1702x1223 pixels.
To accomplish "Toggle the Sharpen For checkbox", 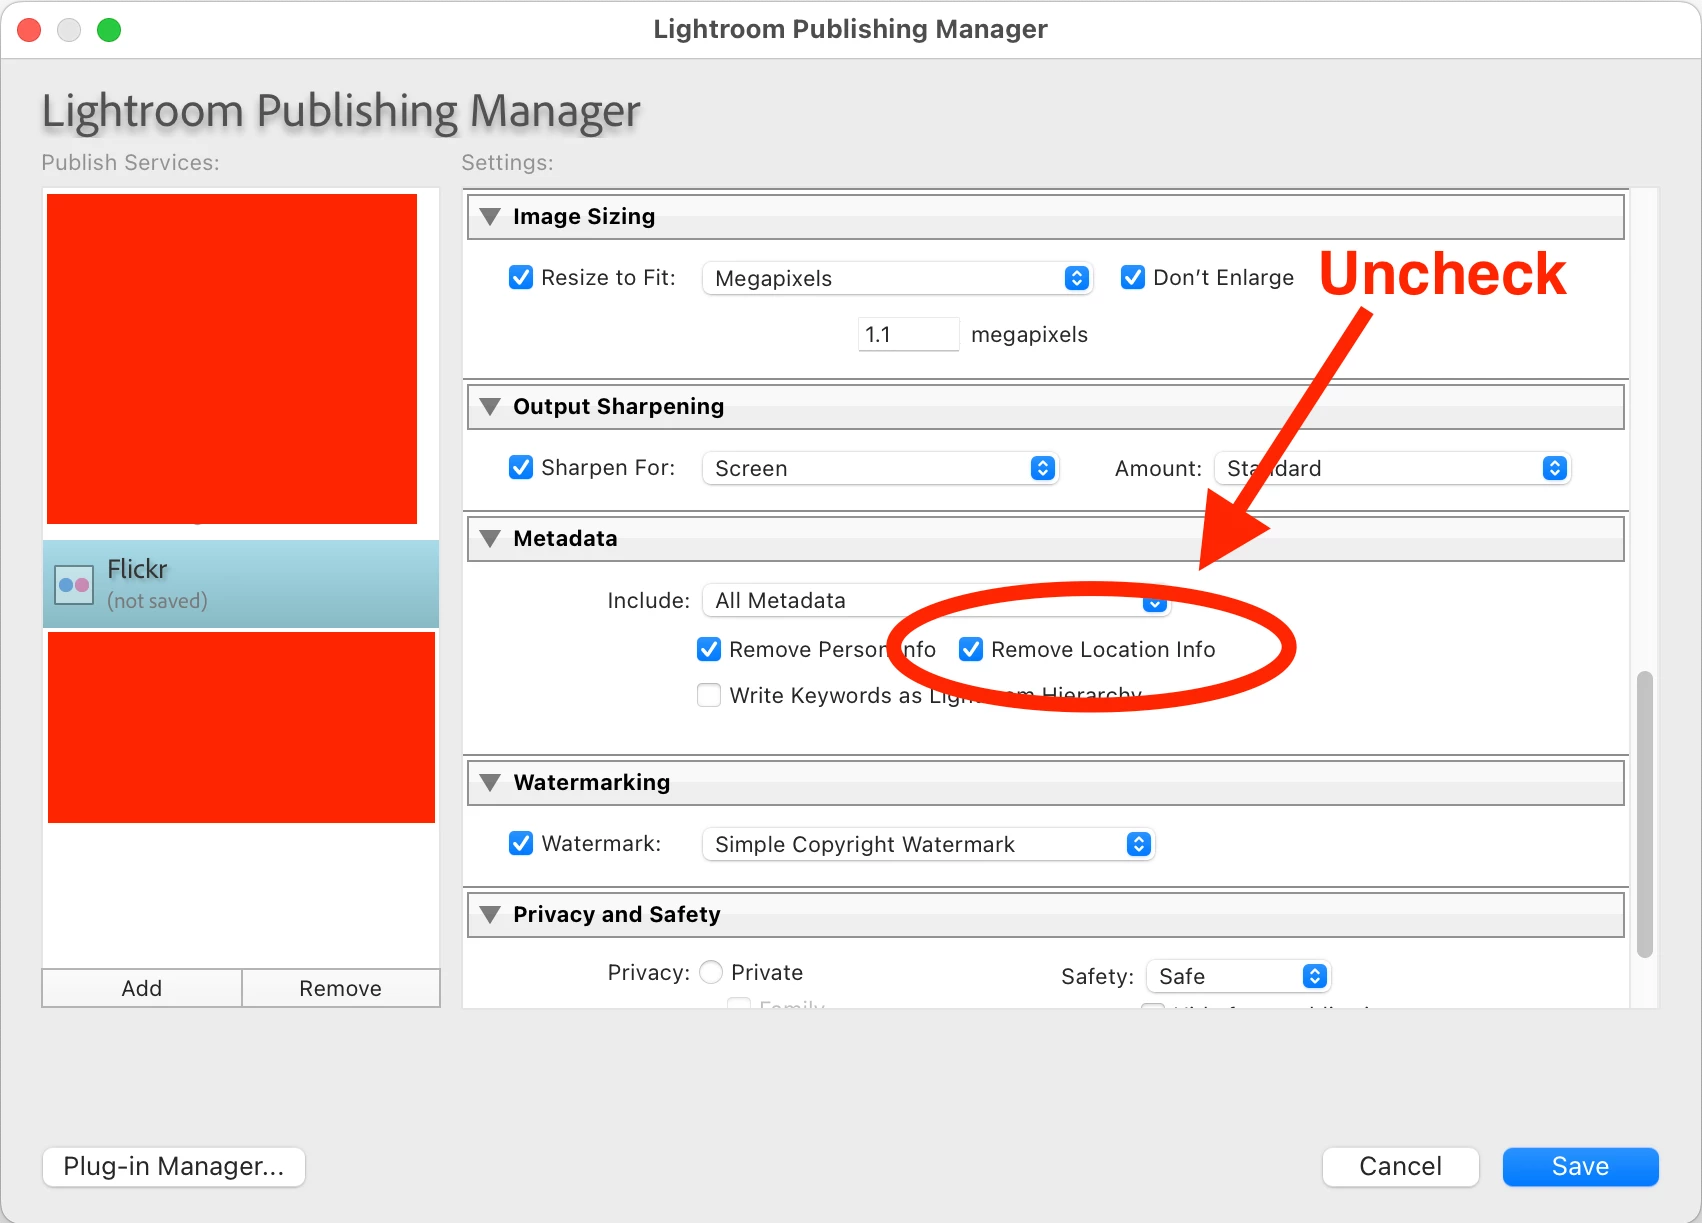I will [521, 467].
